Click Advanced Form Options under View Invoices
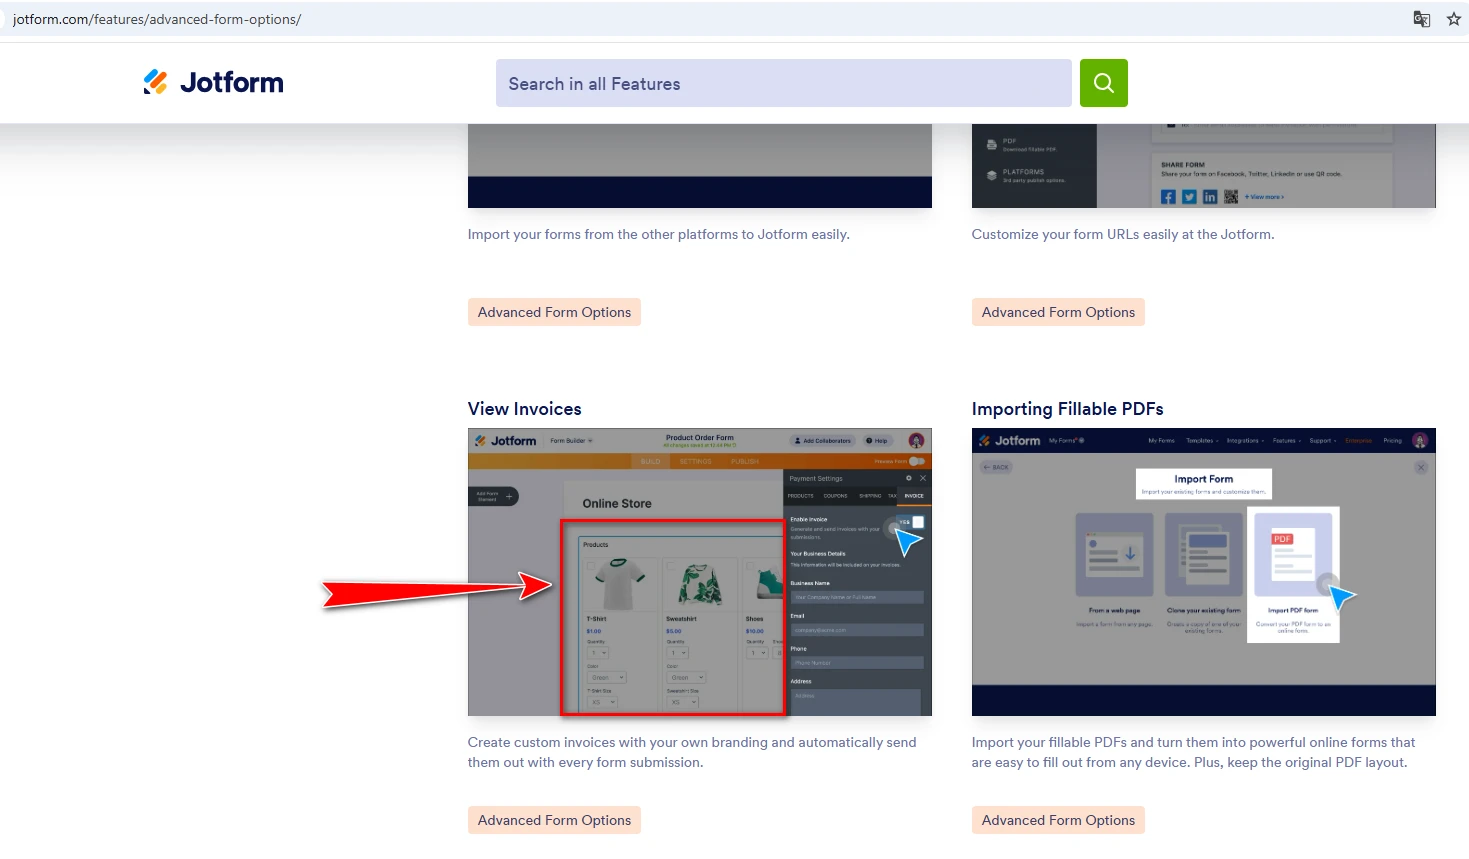This screenshot has width=1469, height=859. [554, 820]
